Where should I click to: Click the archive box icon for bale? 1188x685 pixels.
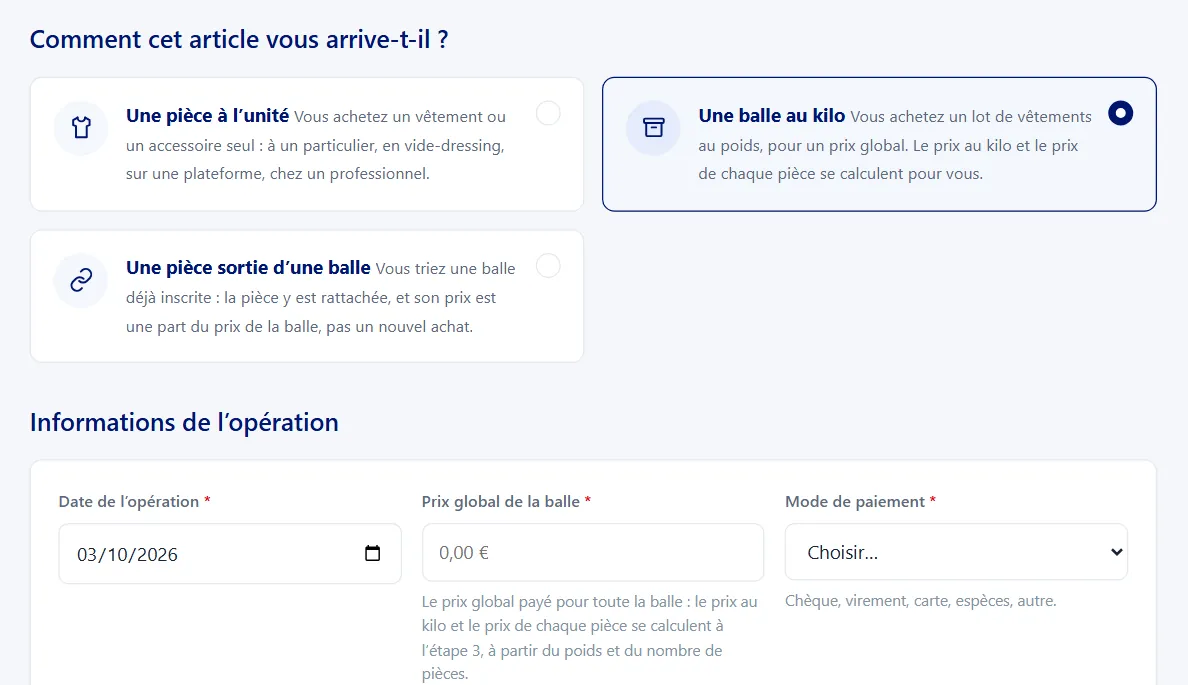pyautogui.click(x=653, y=127)
